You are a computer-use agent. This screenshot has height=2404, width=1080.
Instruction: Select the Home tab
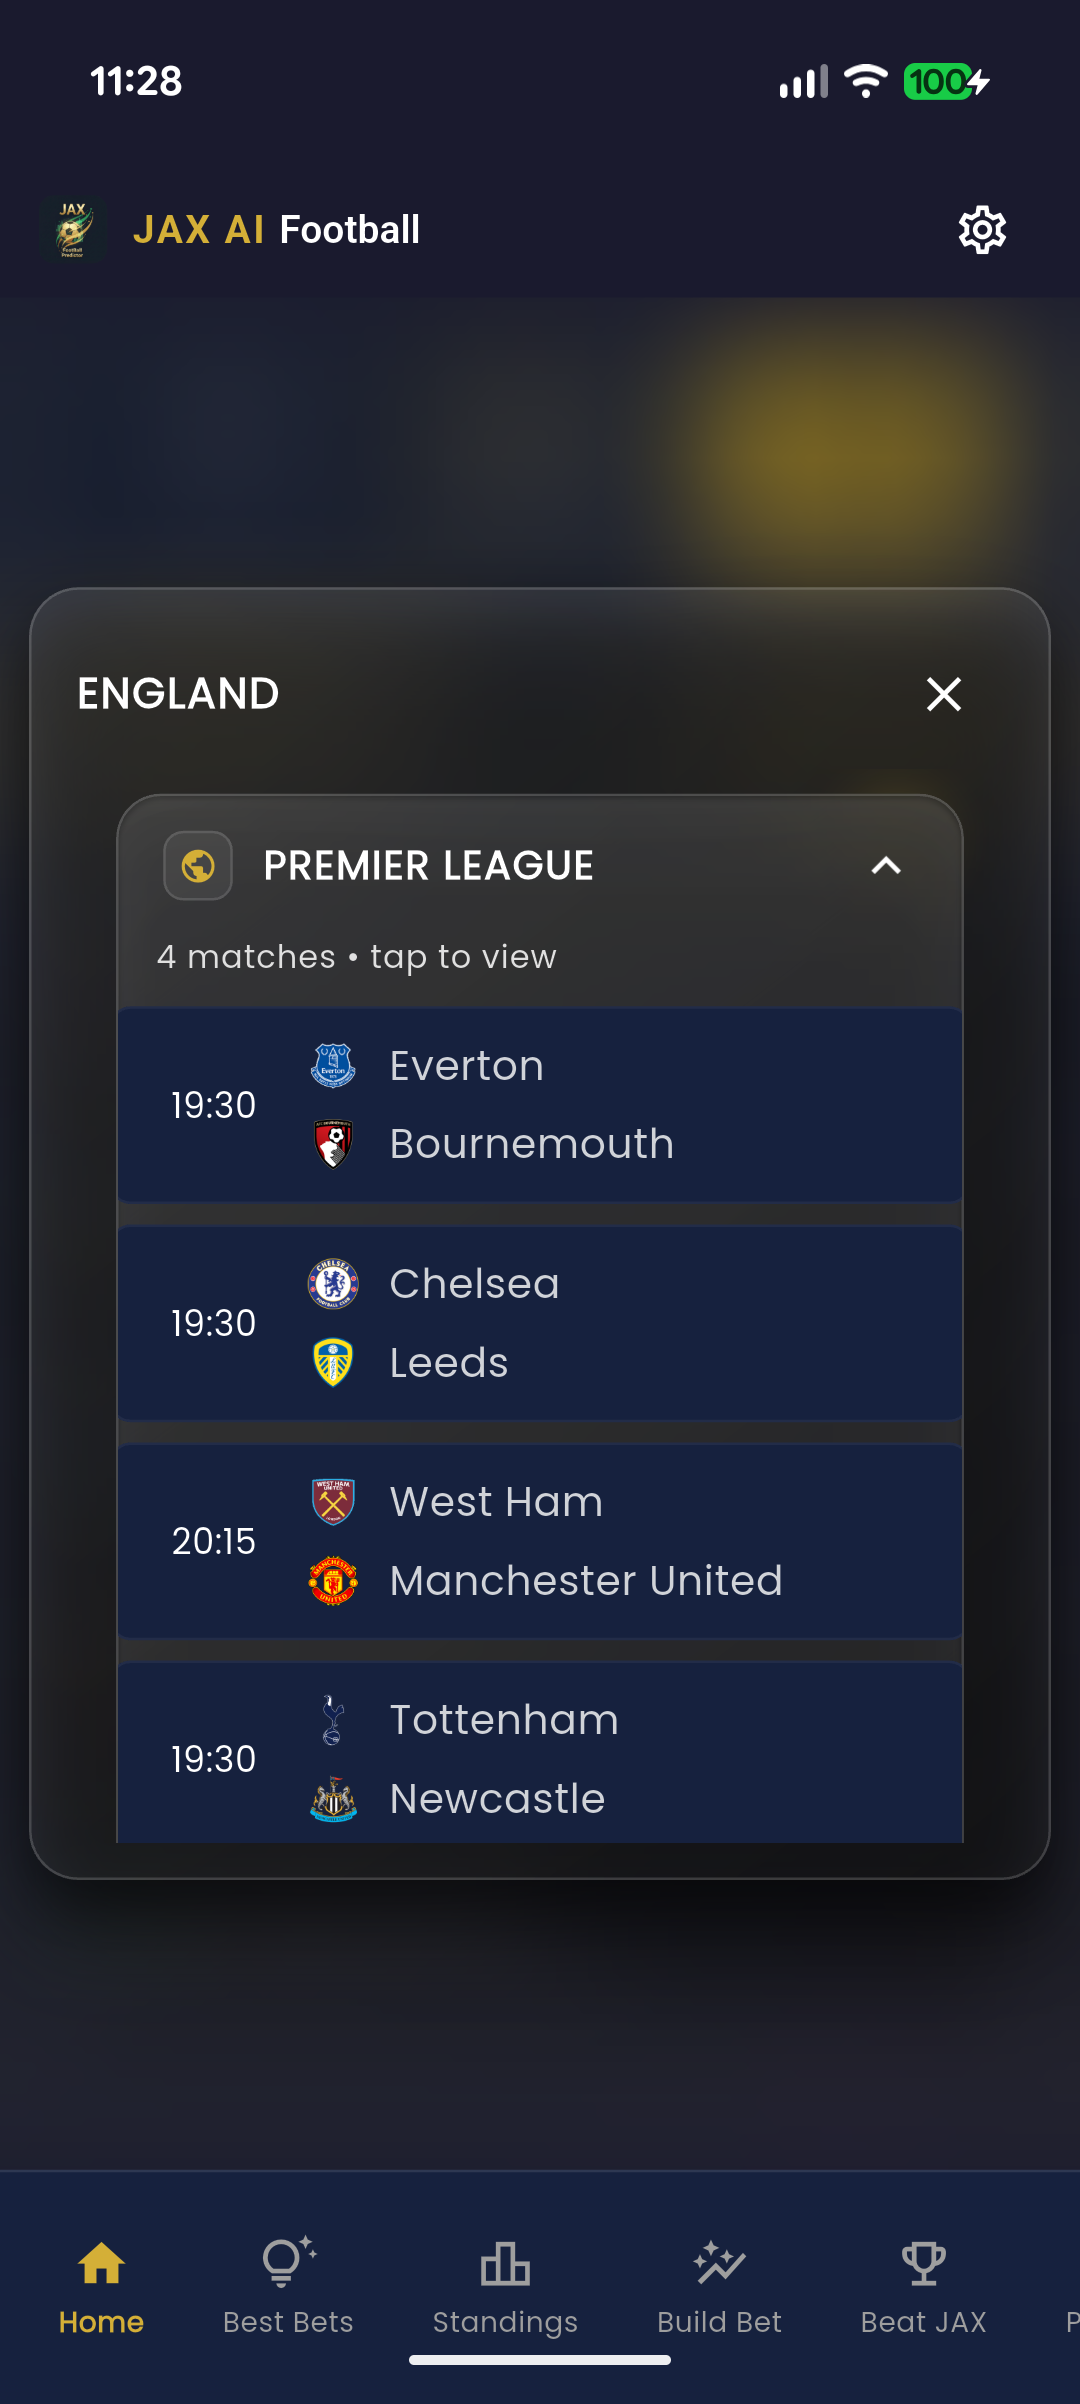(x=101, y=2290)
